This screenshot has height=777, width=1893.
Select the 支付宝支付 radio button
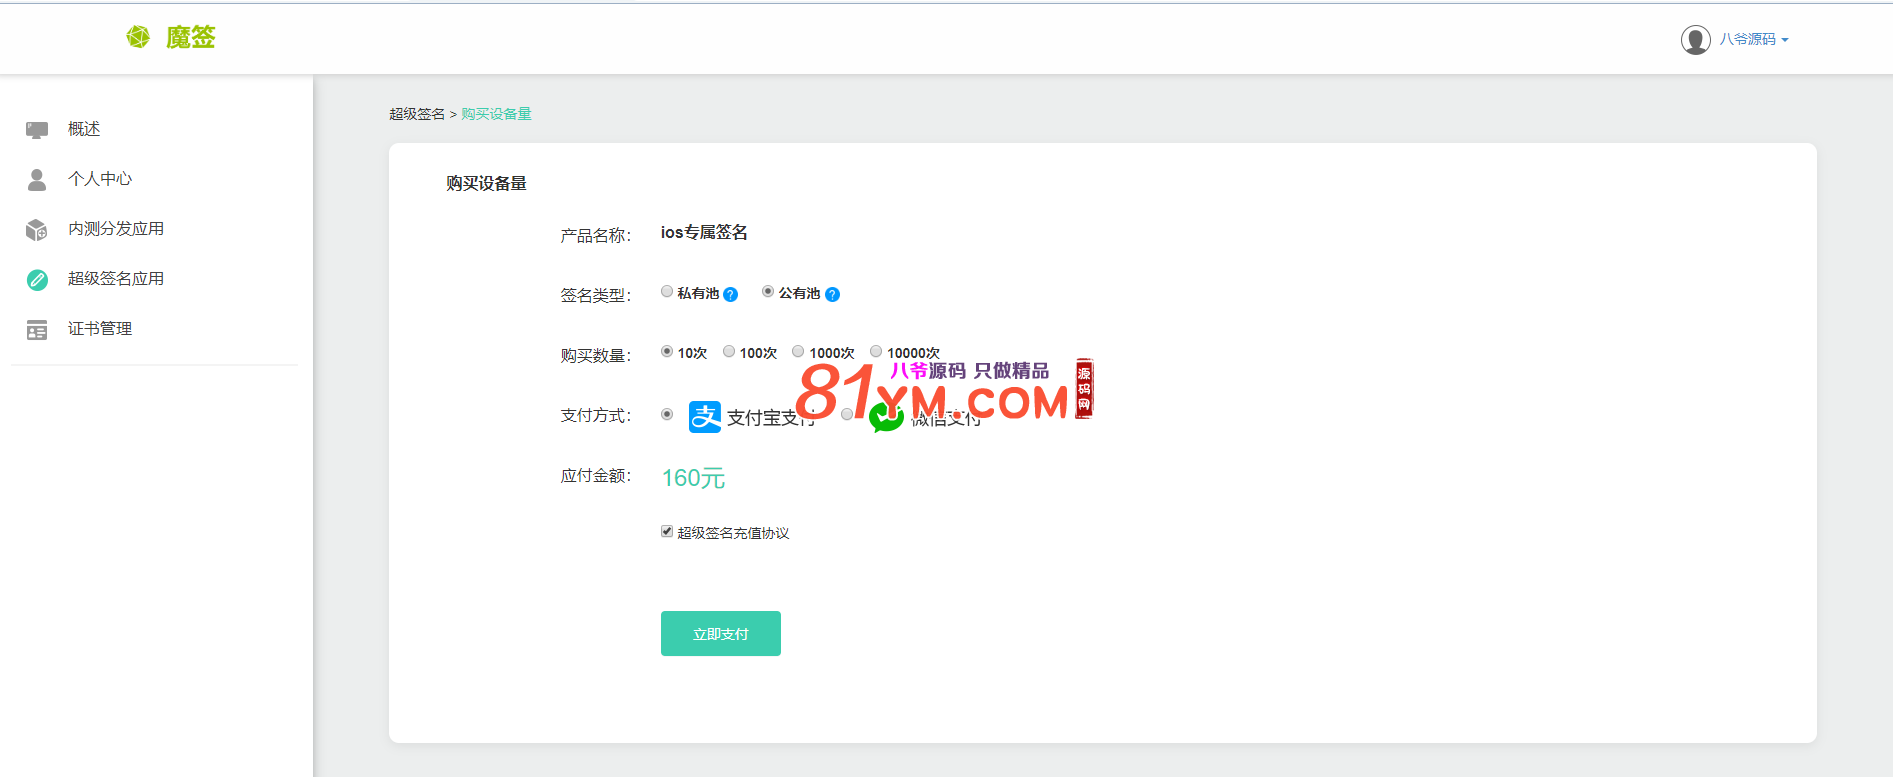[667, 414]
